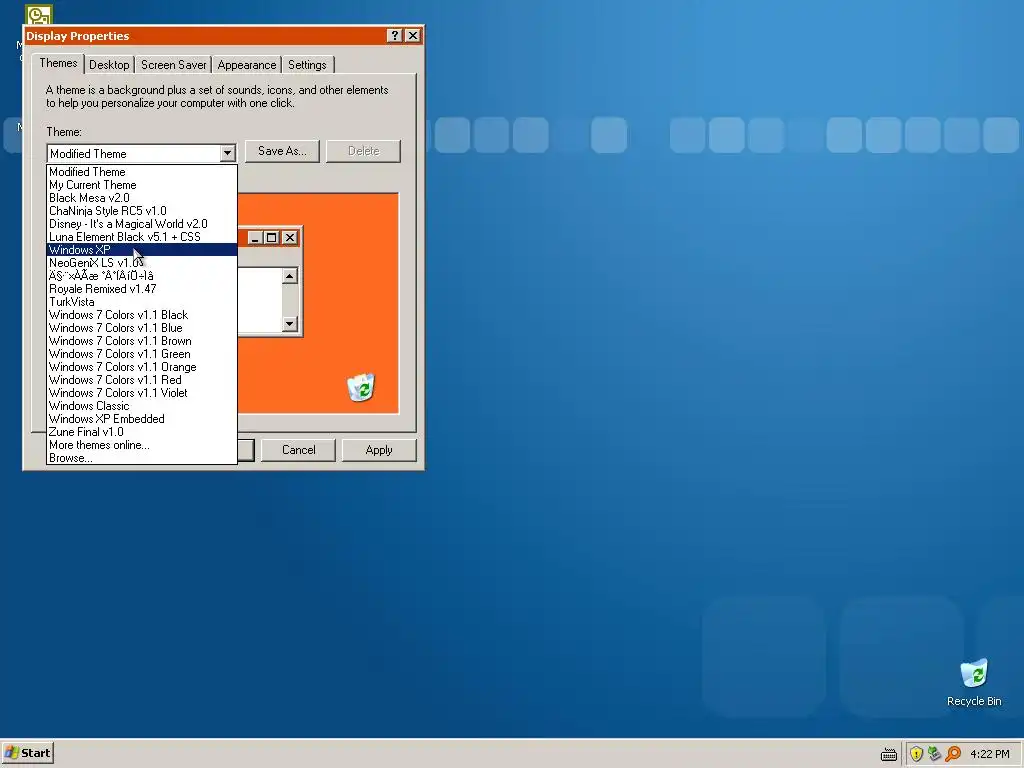Click the Apply button
This screenshot has height=768, width=1024.
(x=379, y=450)
